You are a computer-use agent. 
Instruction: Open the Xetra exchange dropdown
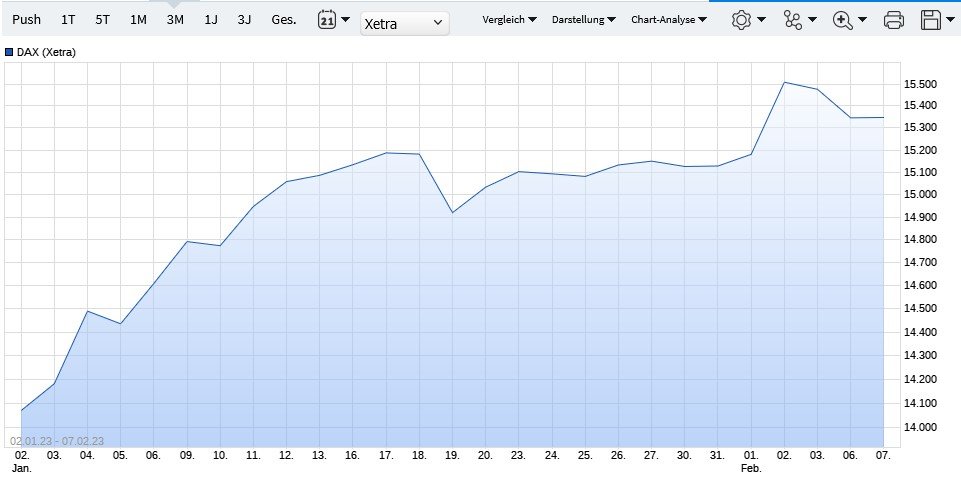click(x=405, y=23)
